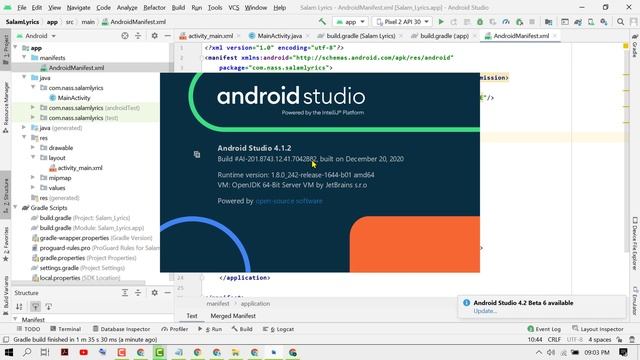640x360 pixels.
Task: Click the open-source software link
Action: point(289,201)
